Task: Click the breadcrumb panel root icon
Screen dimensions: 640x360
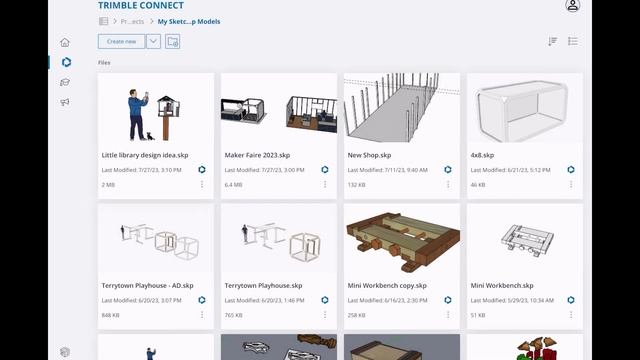Action: (x=104, y=21)
